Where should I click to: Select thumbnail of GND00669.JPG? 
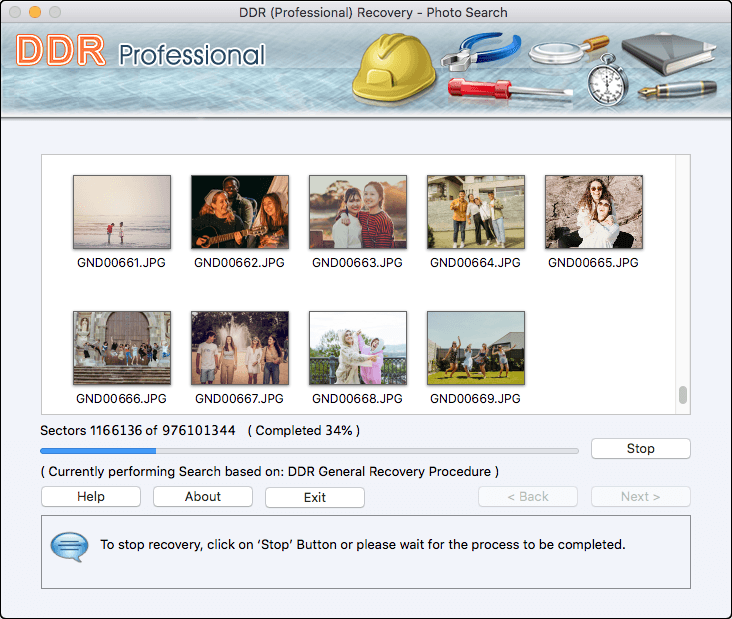point(476,348)
